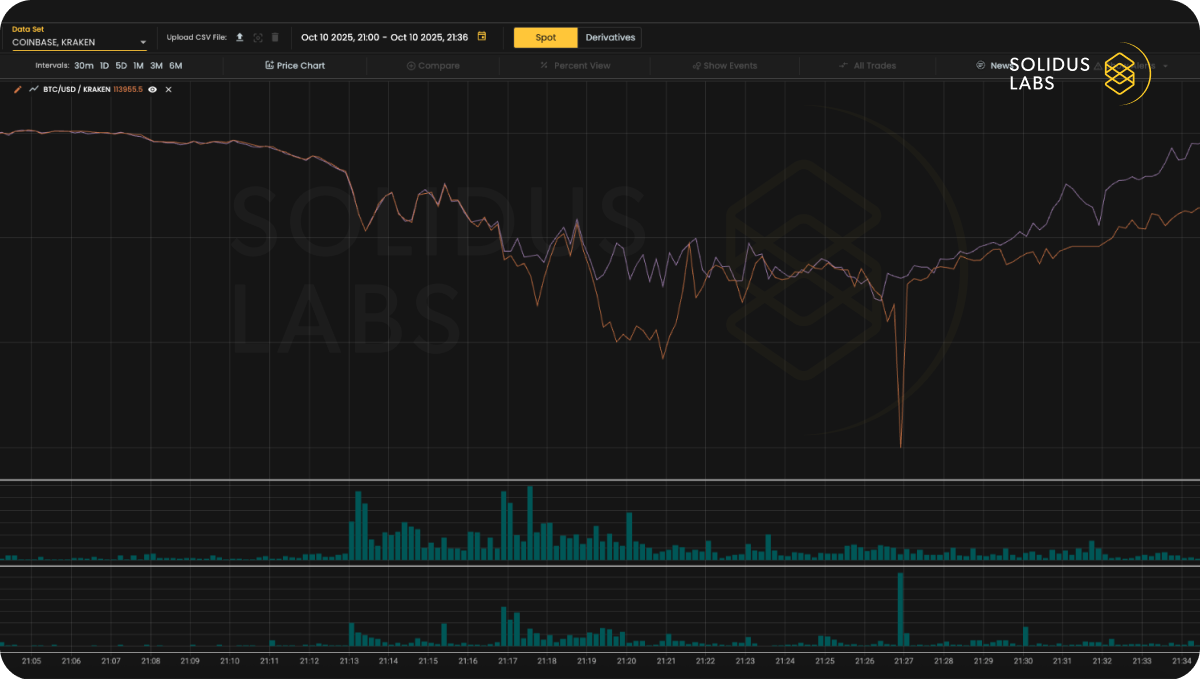Switch to Percent View

[575, 66]
